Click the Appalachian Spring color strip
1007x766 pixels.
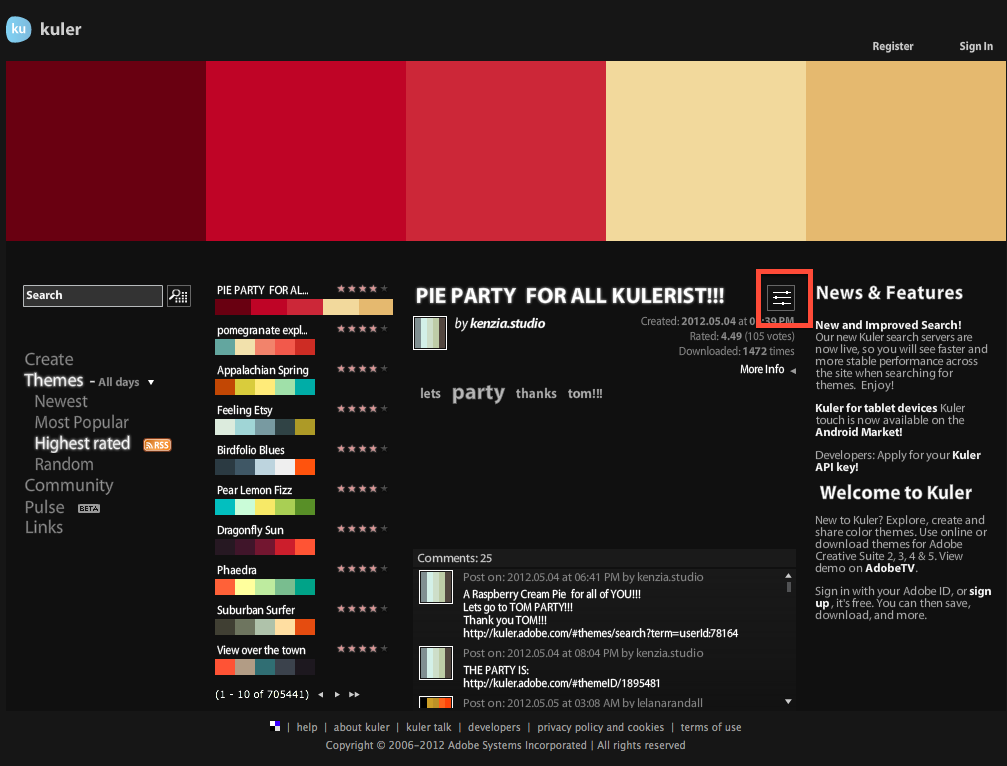(265, 387)
